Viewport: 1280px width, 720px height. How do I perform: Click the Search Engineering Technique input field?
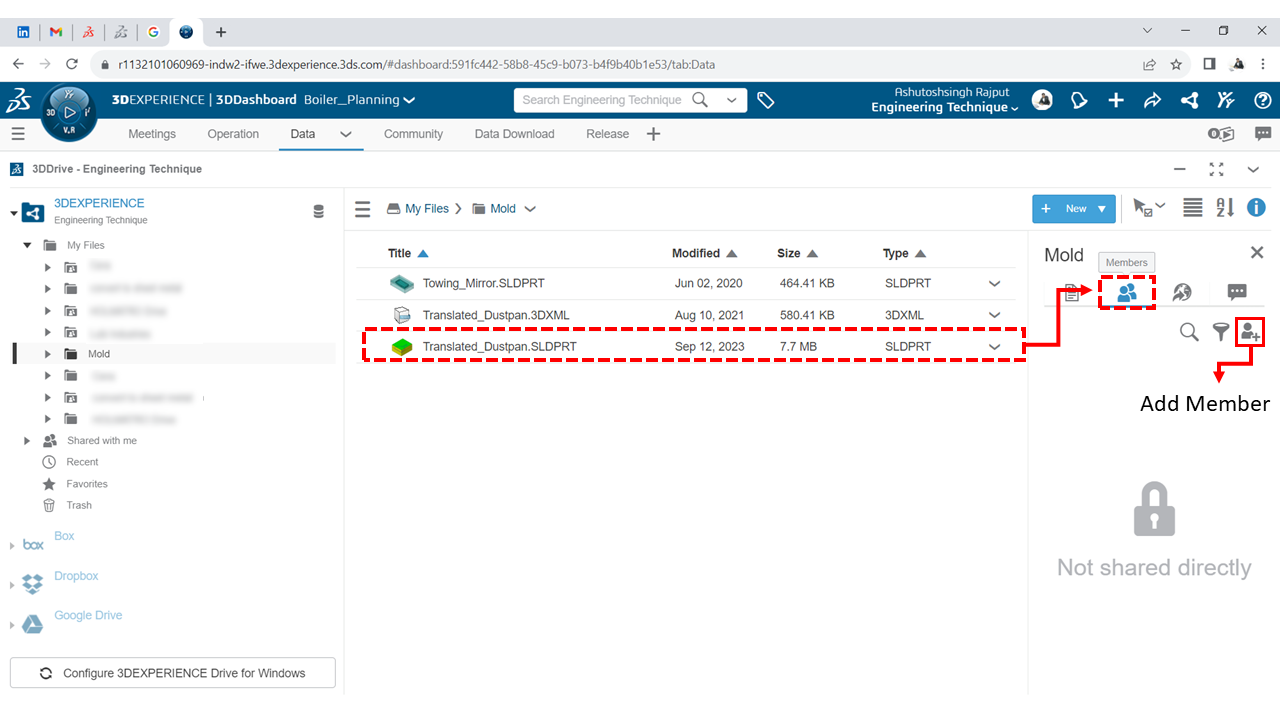[602, 100]
